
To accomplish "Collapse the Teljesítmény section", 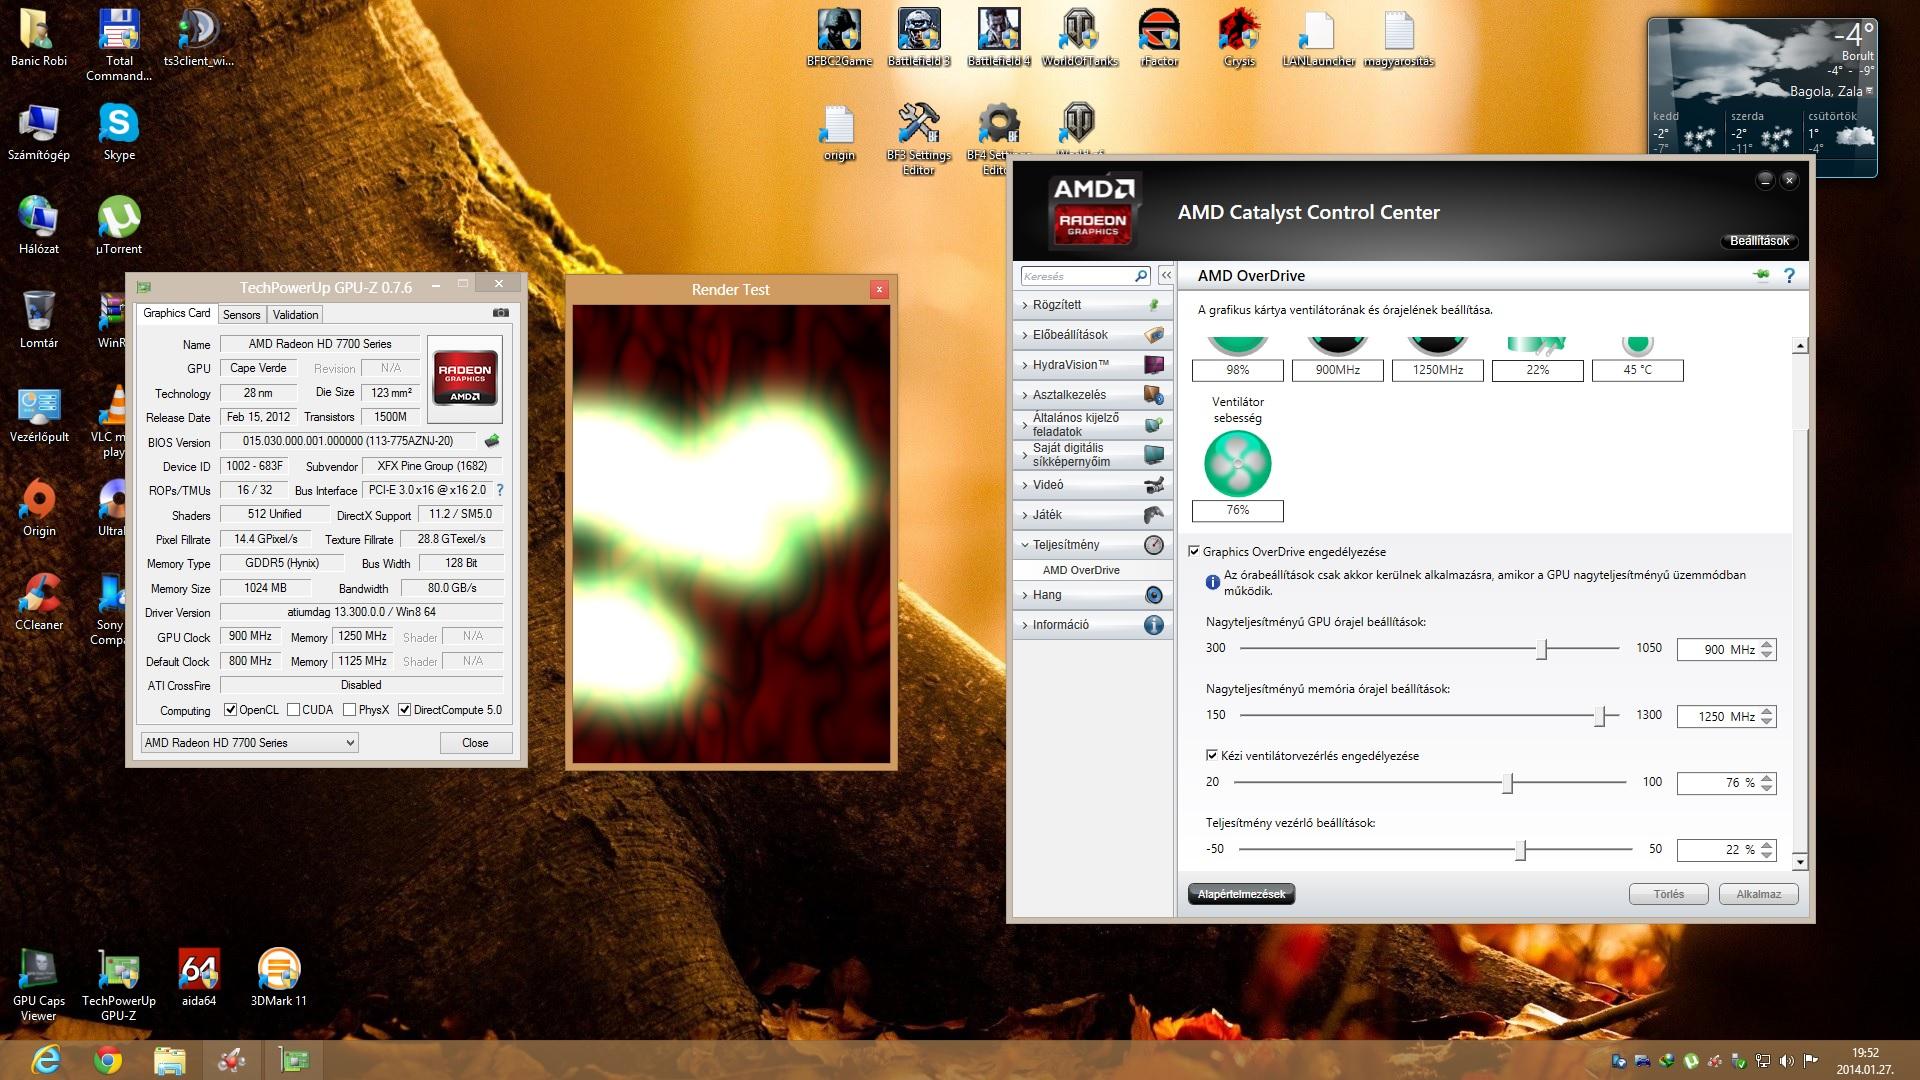I will (x=1092, y=545).
